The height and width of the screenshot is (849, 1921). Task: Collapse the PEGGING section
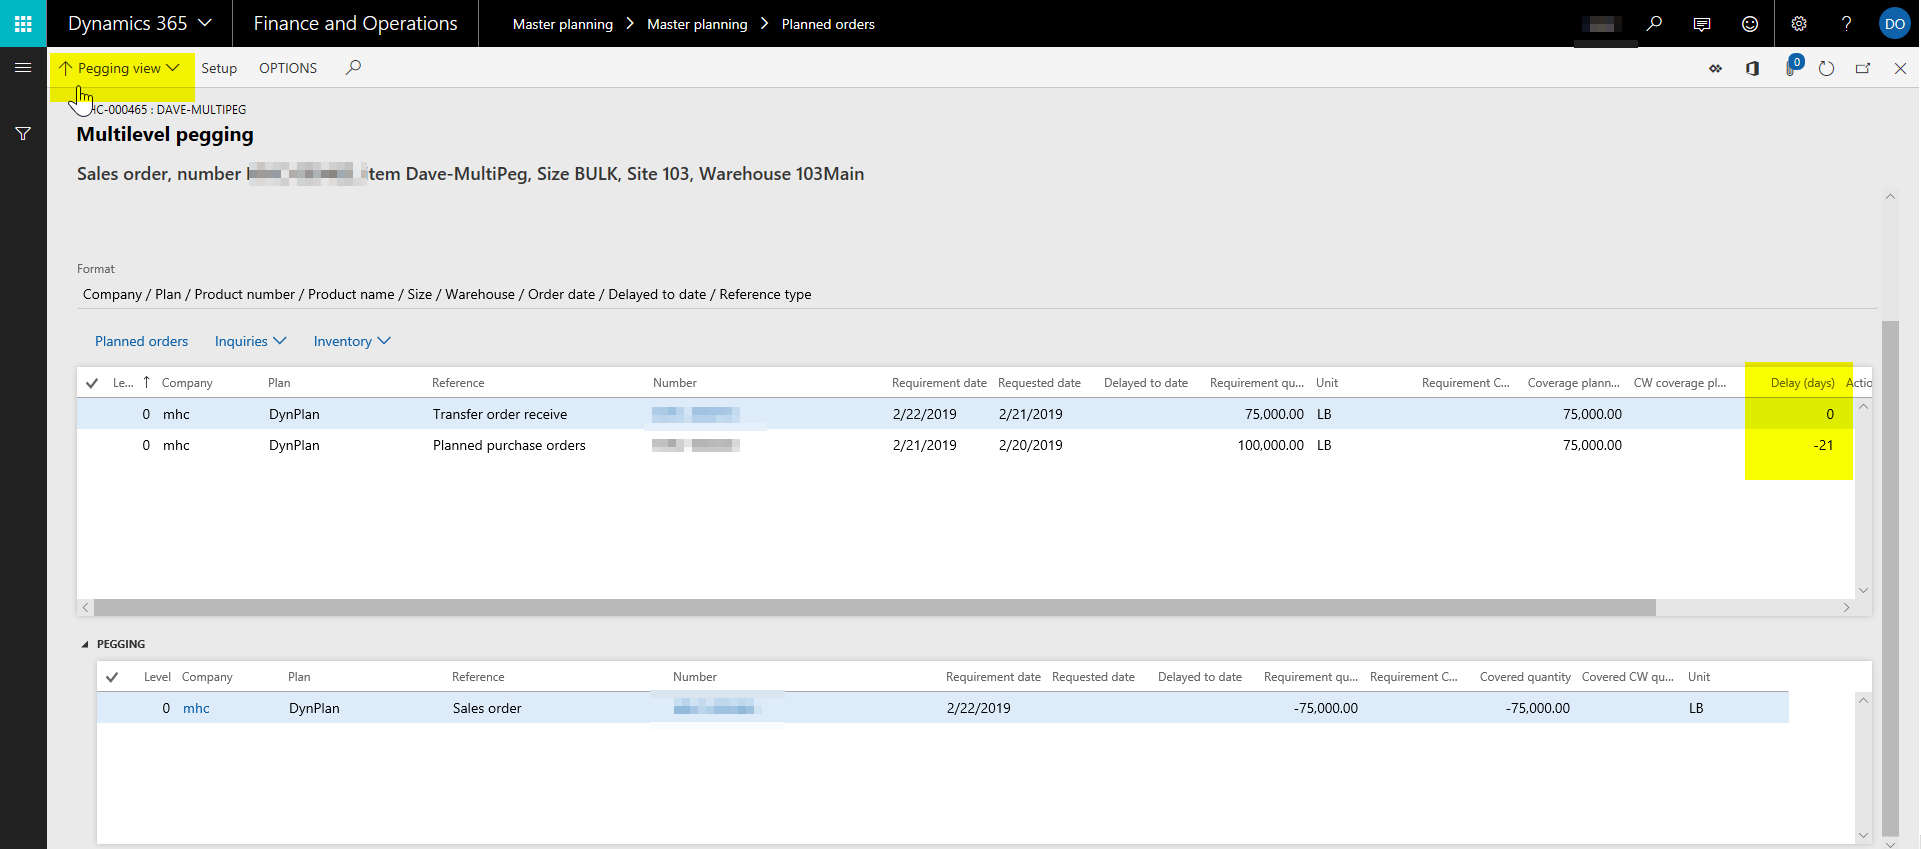point(85,645)
